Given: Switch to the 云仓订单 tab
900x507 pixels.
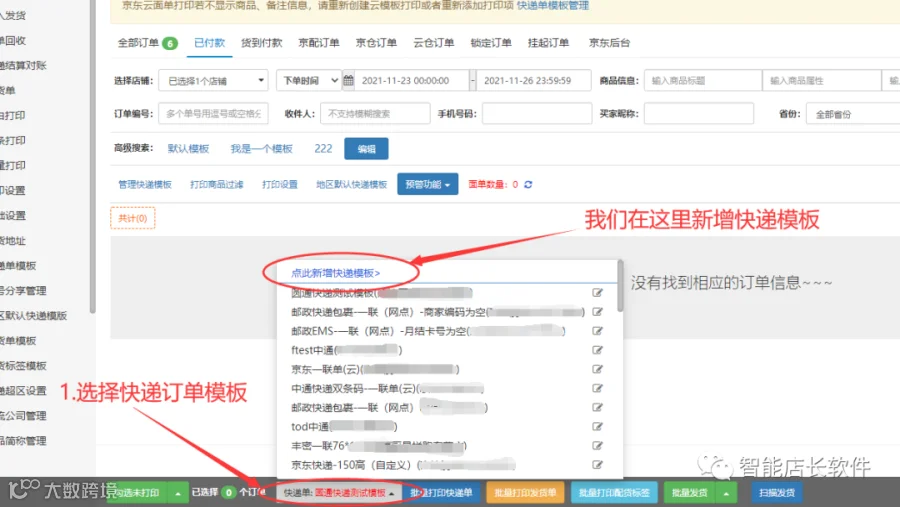Looking at the screenshot, I should (433, 43).
